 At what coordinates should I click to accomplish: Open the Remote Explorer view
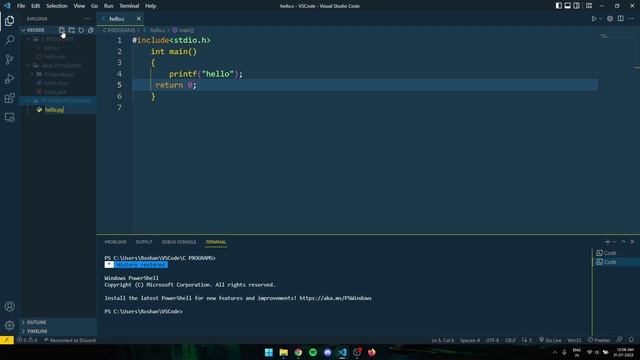[x=9, y=118]
